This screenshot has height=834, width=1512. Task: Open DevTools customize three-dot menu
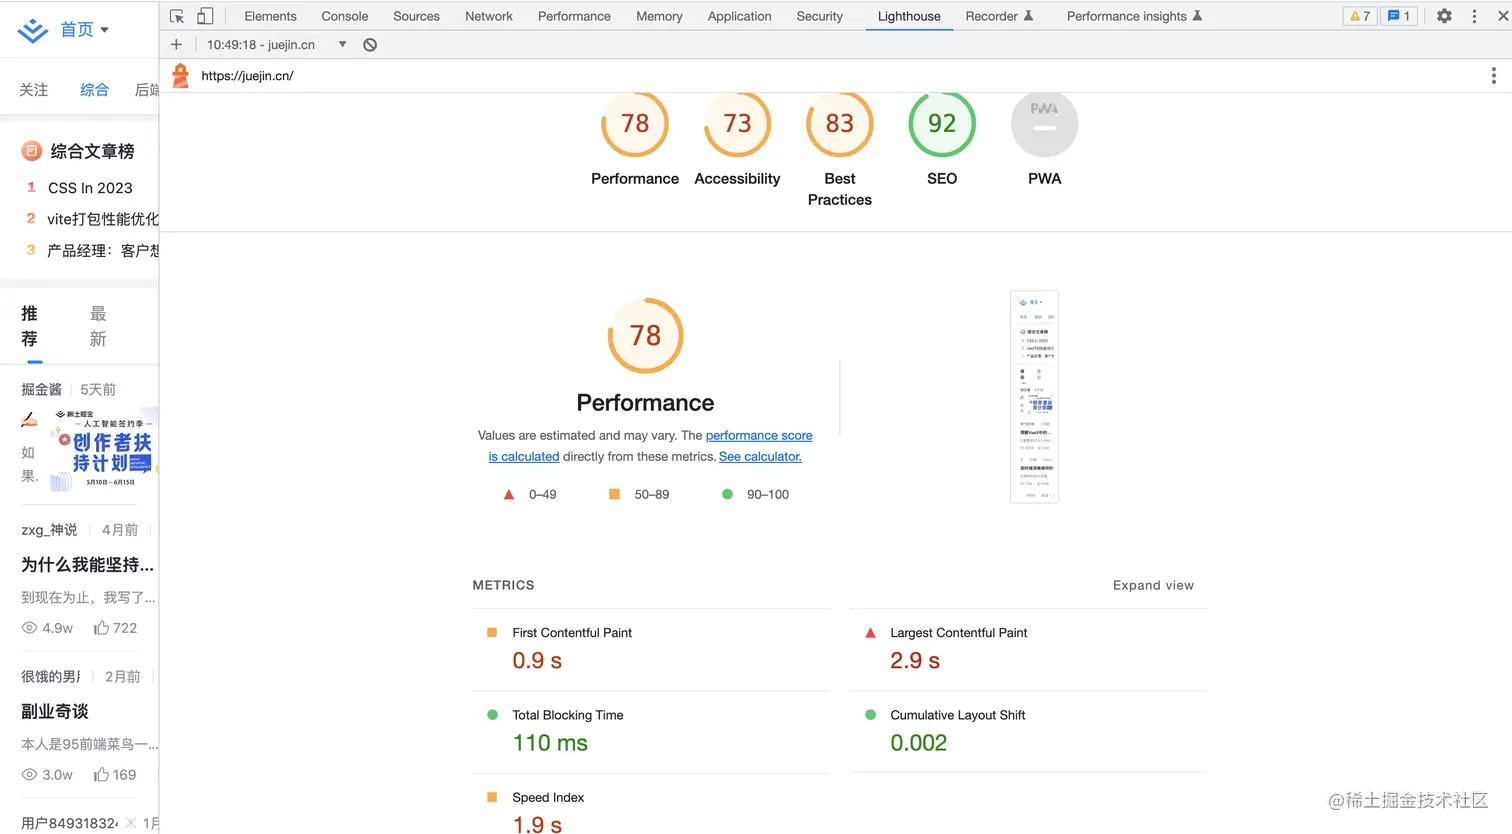1474,16
